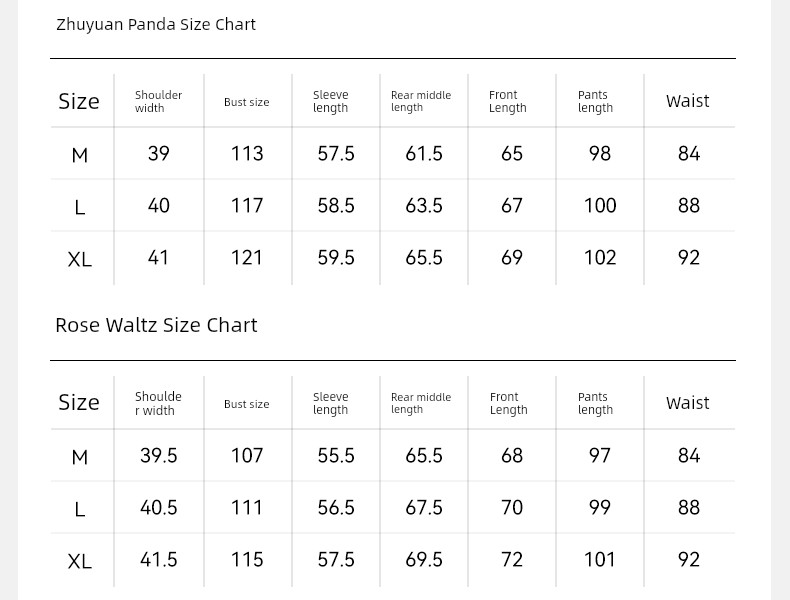
Task: Click the Zhuyuan Panda Size Chart title
Action: (156, 25)
